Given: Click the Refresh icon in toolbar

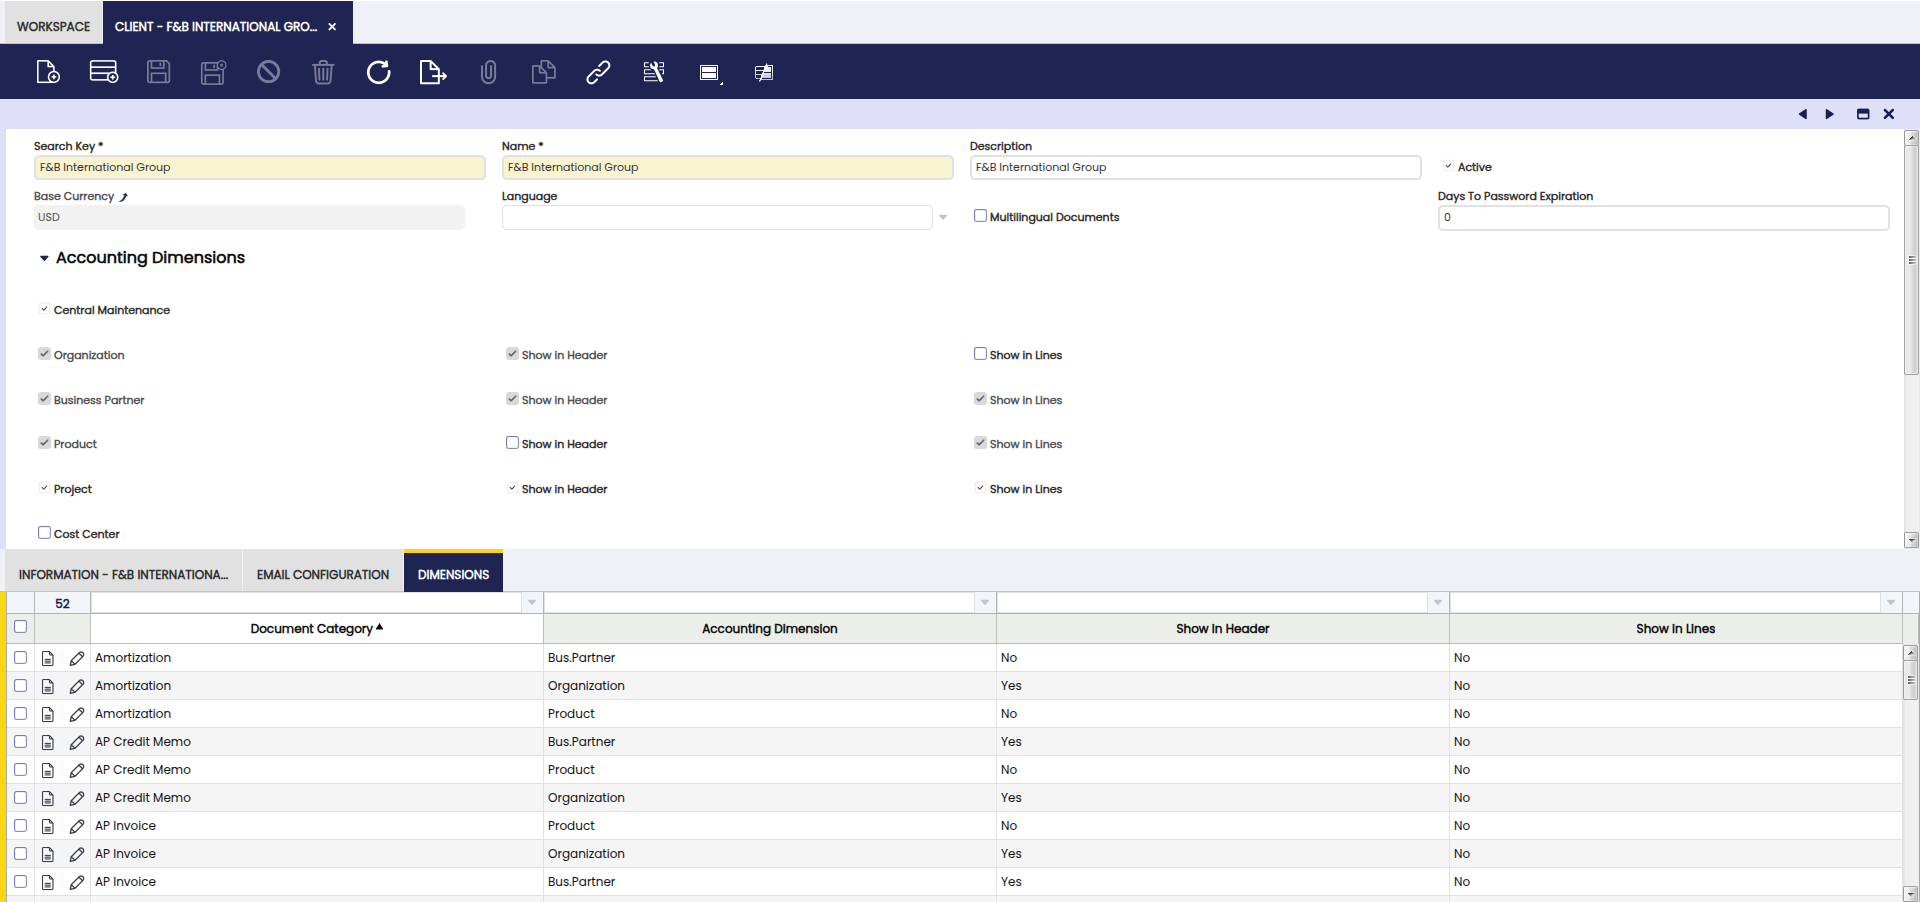Looking at the screenshot, I should 378,72.
